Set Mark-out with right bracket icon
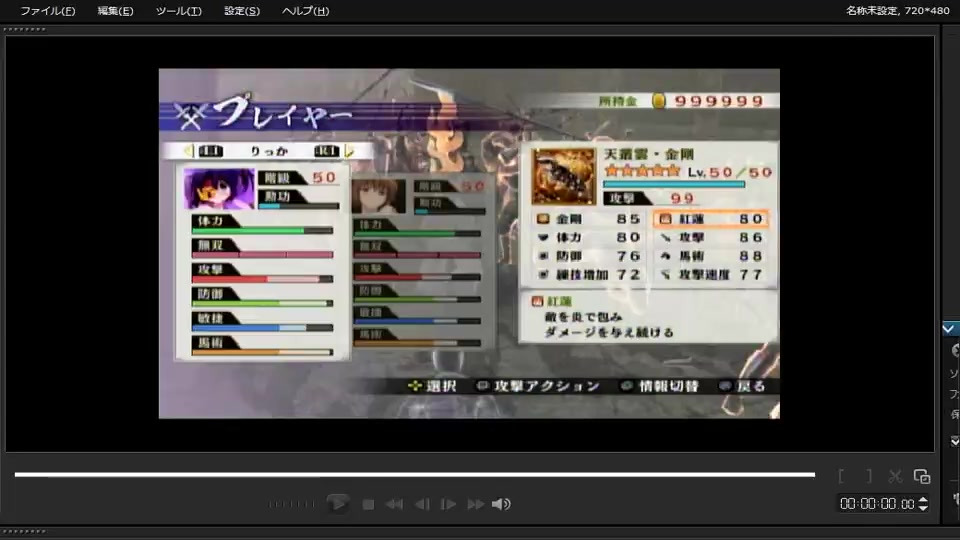The height and width of the screenshot is (540, 960). click(x=869, y=476)
